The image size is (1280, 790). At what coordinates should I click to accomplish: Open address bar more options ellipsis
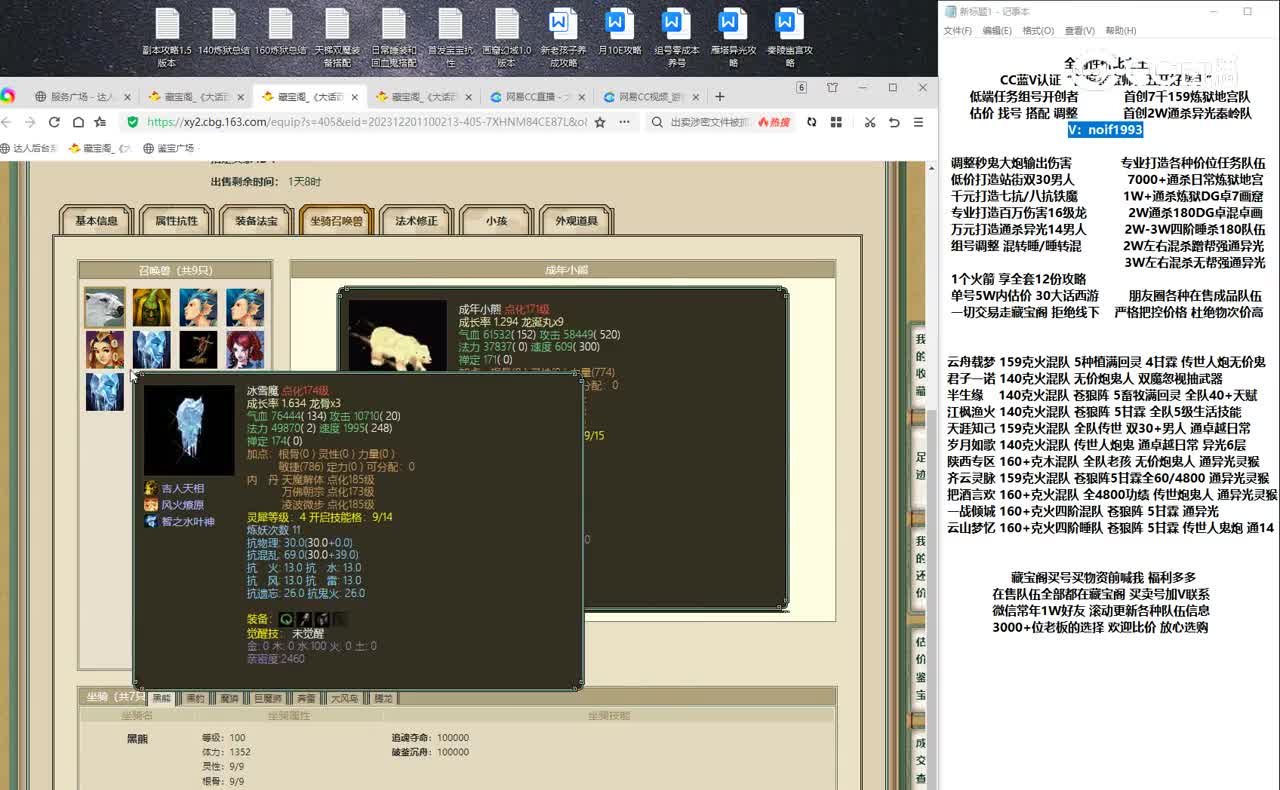point(624,122)
